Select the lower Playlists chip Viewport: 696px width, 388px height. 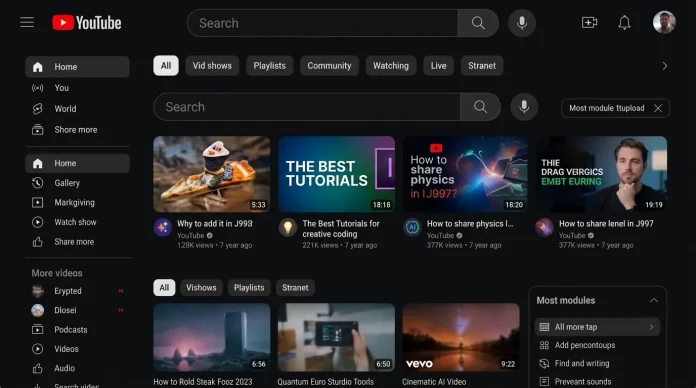[x=249, y=288]
